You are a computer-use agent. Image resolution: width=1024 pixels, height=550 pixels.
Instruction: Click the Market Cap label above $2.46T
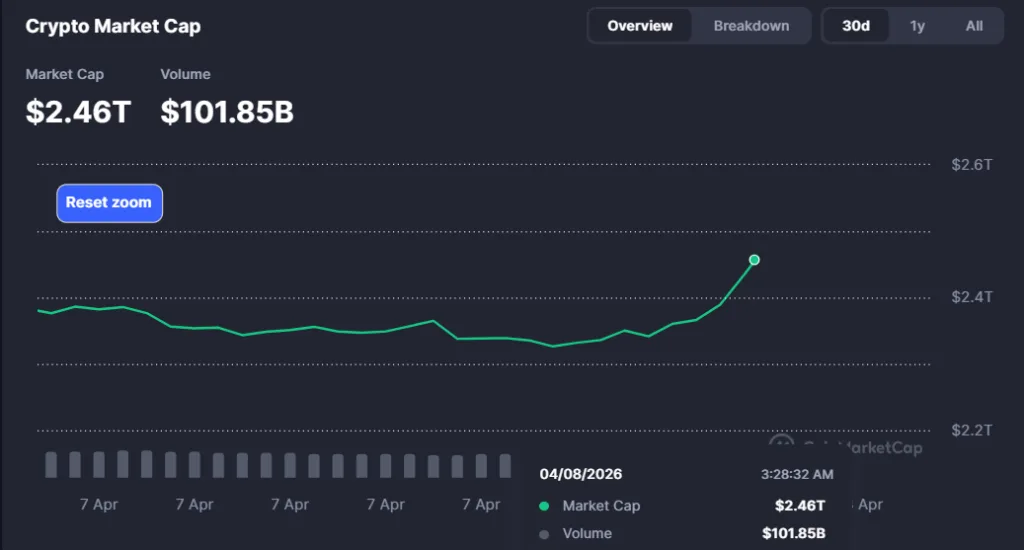click(65, 74)
